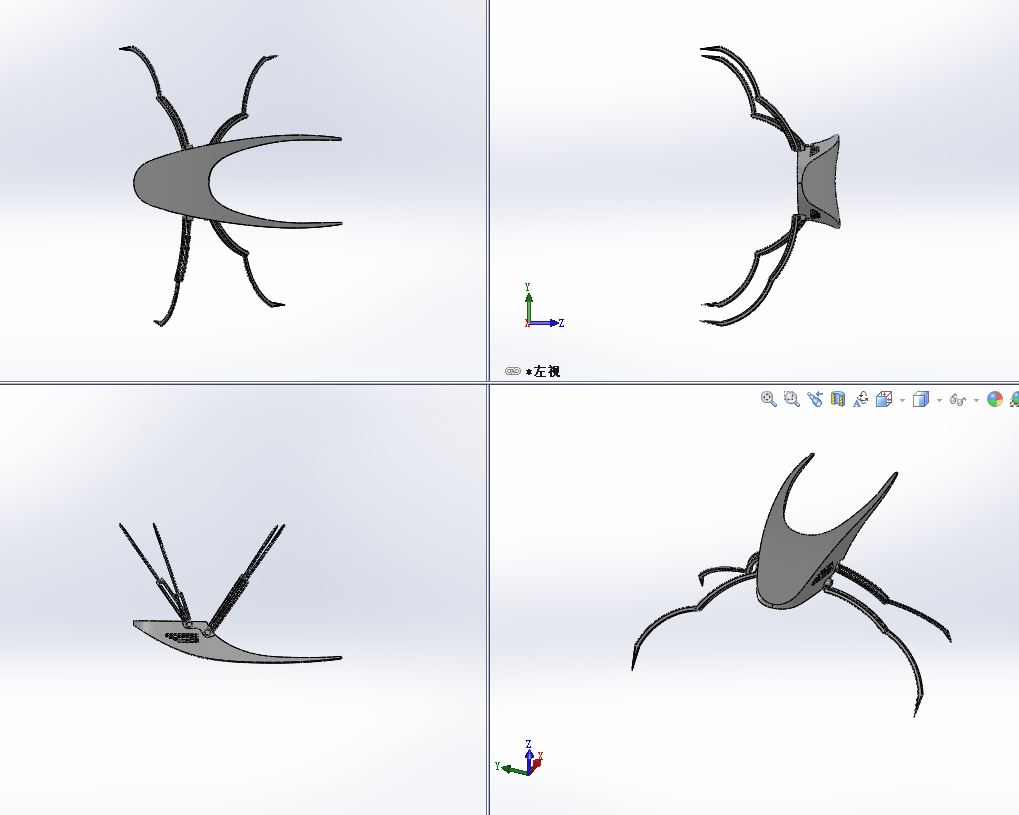
Task: Activate the Section View tool
Action: tap(838, 399)
